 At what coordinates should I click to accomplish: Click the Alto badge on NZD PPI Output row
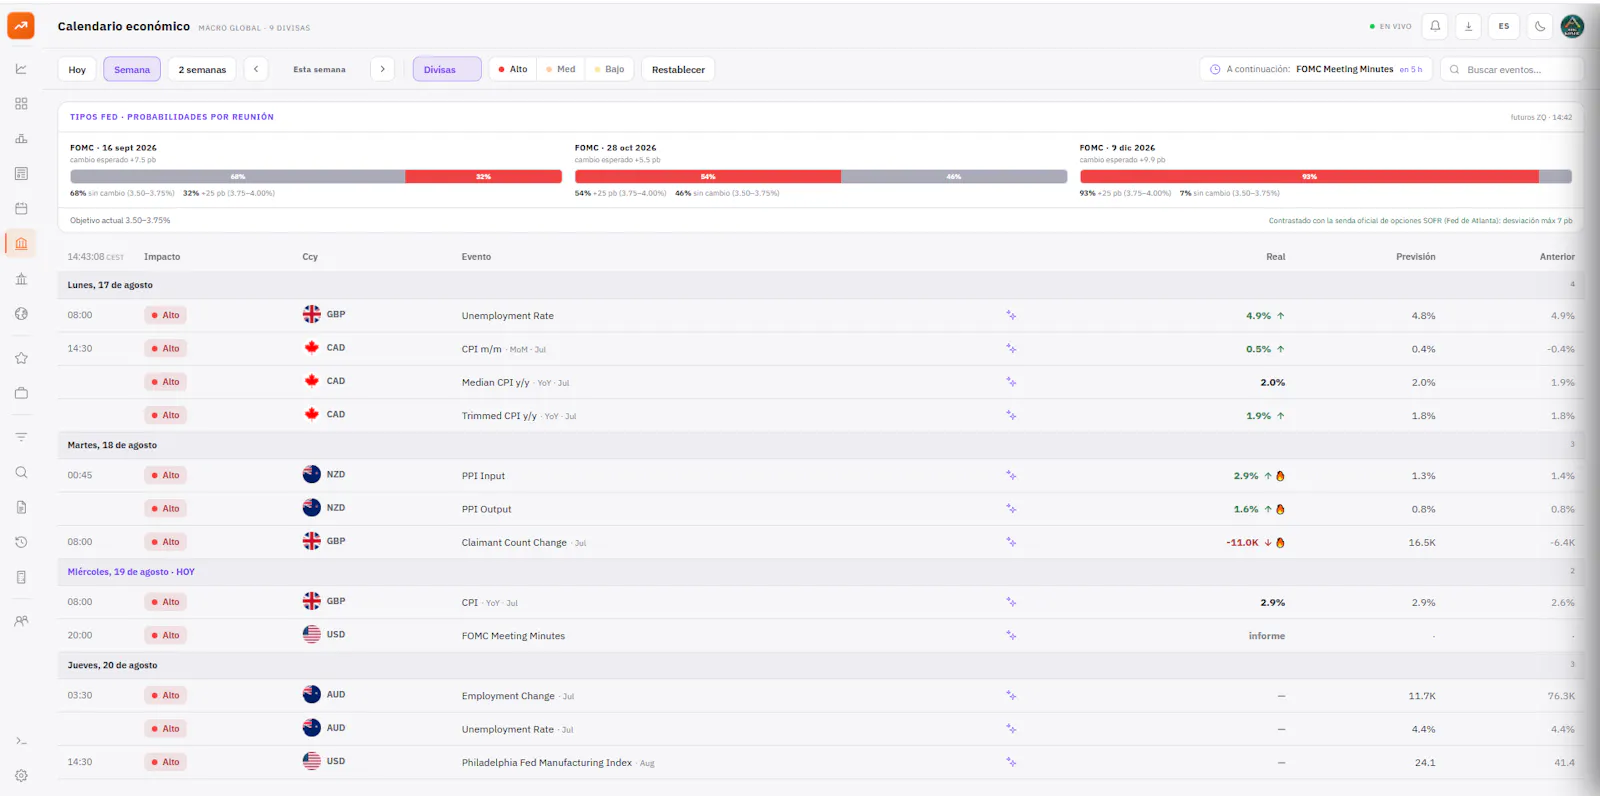click(166, 509)
